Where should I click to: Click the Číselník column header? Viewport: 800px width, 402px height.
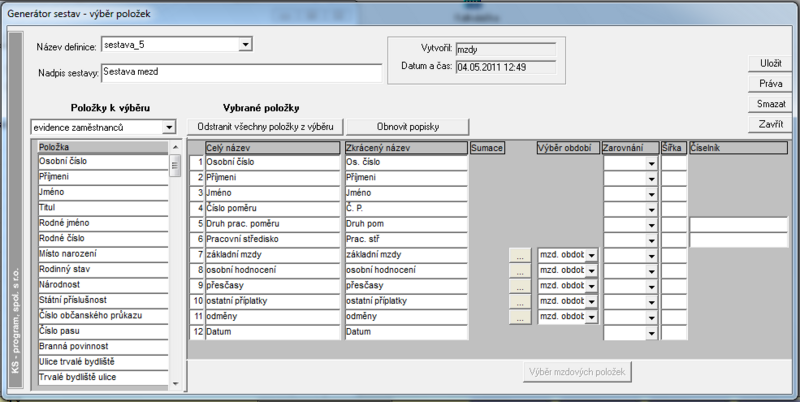point(738,148)
